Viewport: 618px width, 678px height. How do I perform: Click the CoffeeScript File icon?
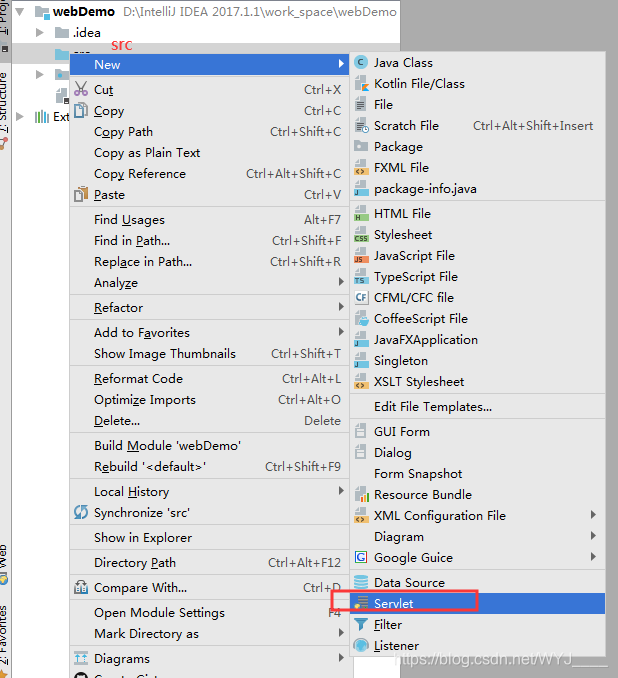pyautogui.click(x=361, y=319)
